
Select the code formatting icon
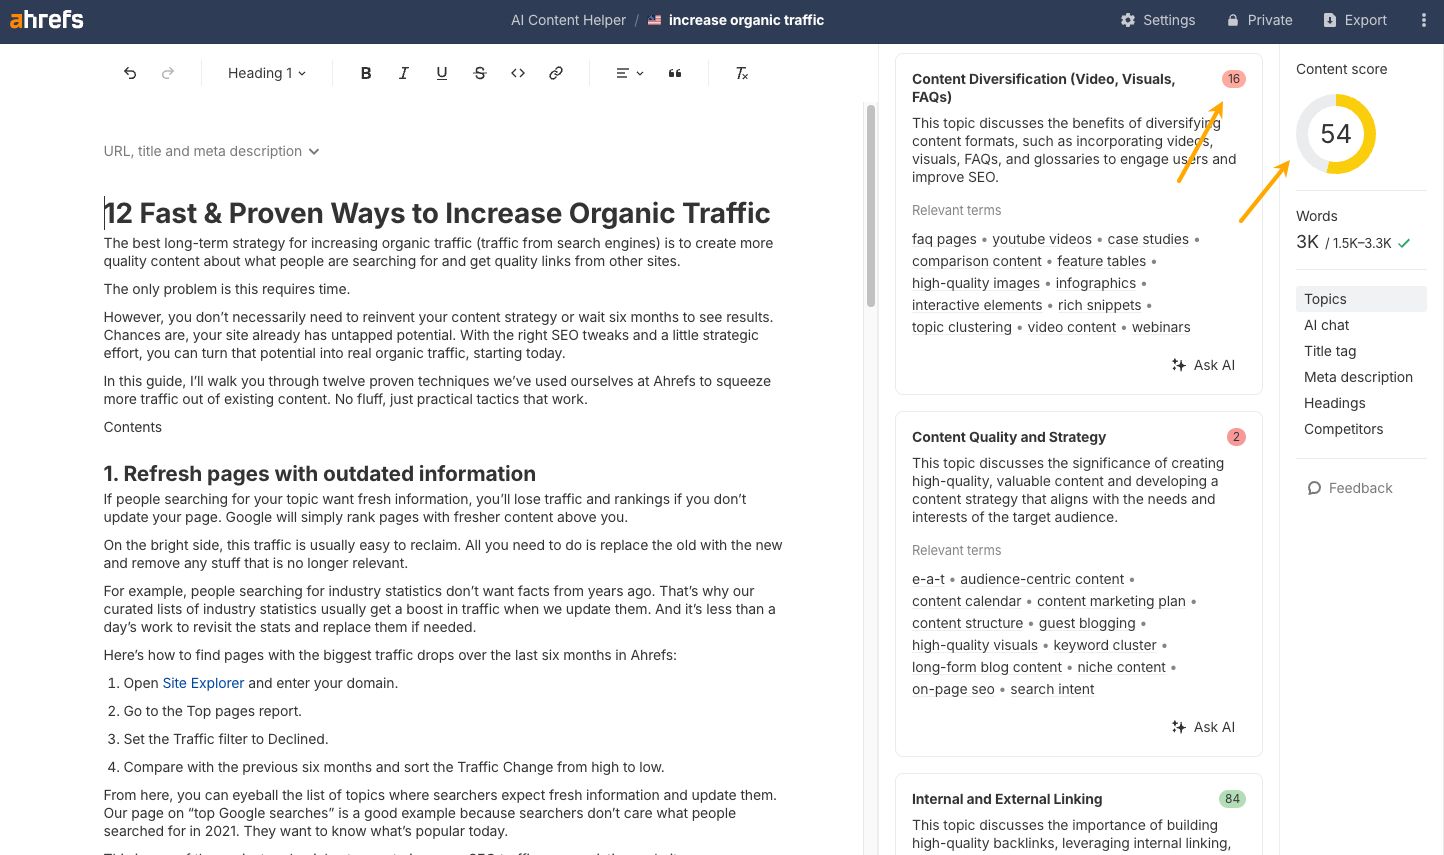(x=517, y=72)
